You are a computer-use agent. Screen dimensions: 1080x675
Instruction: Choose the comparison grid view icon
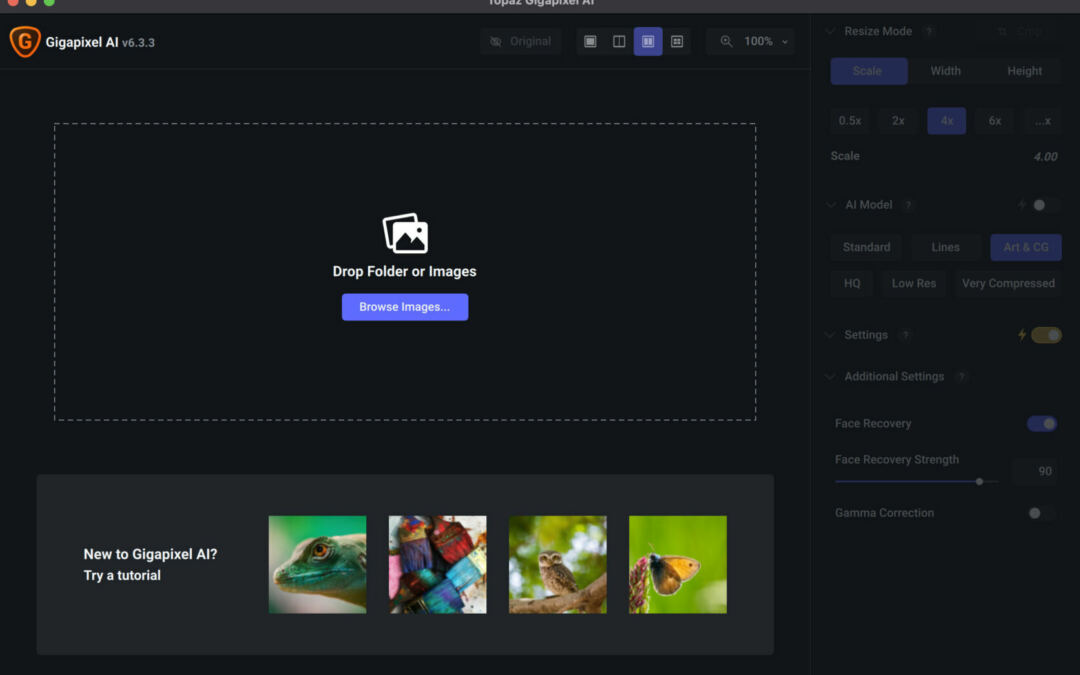pyautogui.click(x=677, y=41)
